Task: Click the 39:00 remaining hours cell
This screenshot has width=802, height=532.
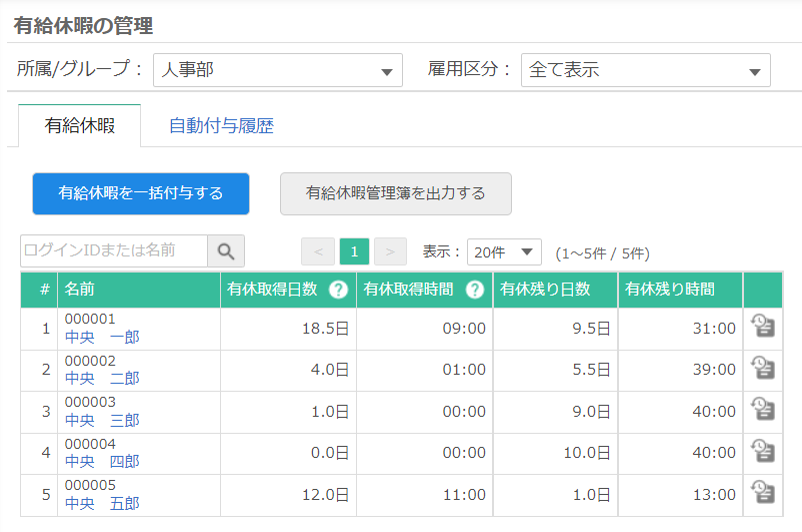Action: (680, 370)
